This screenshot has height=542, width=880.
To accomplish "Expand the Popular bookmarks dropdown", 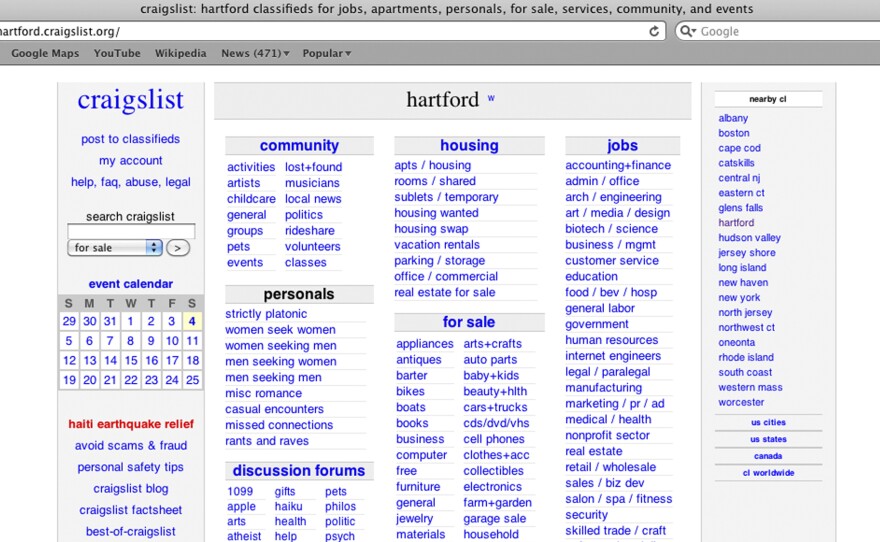I will click(326, 53).
